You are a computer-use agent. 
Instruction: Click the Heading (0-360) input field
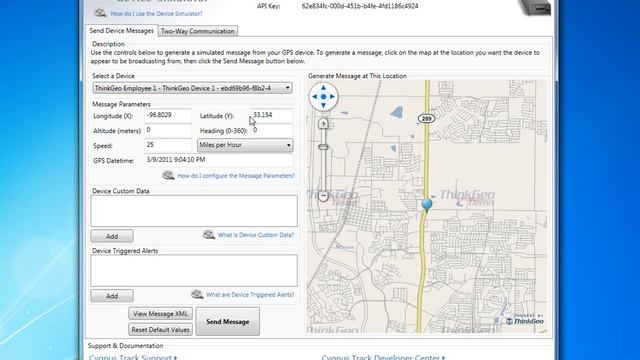click(272, 130)
